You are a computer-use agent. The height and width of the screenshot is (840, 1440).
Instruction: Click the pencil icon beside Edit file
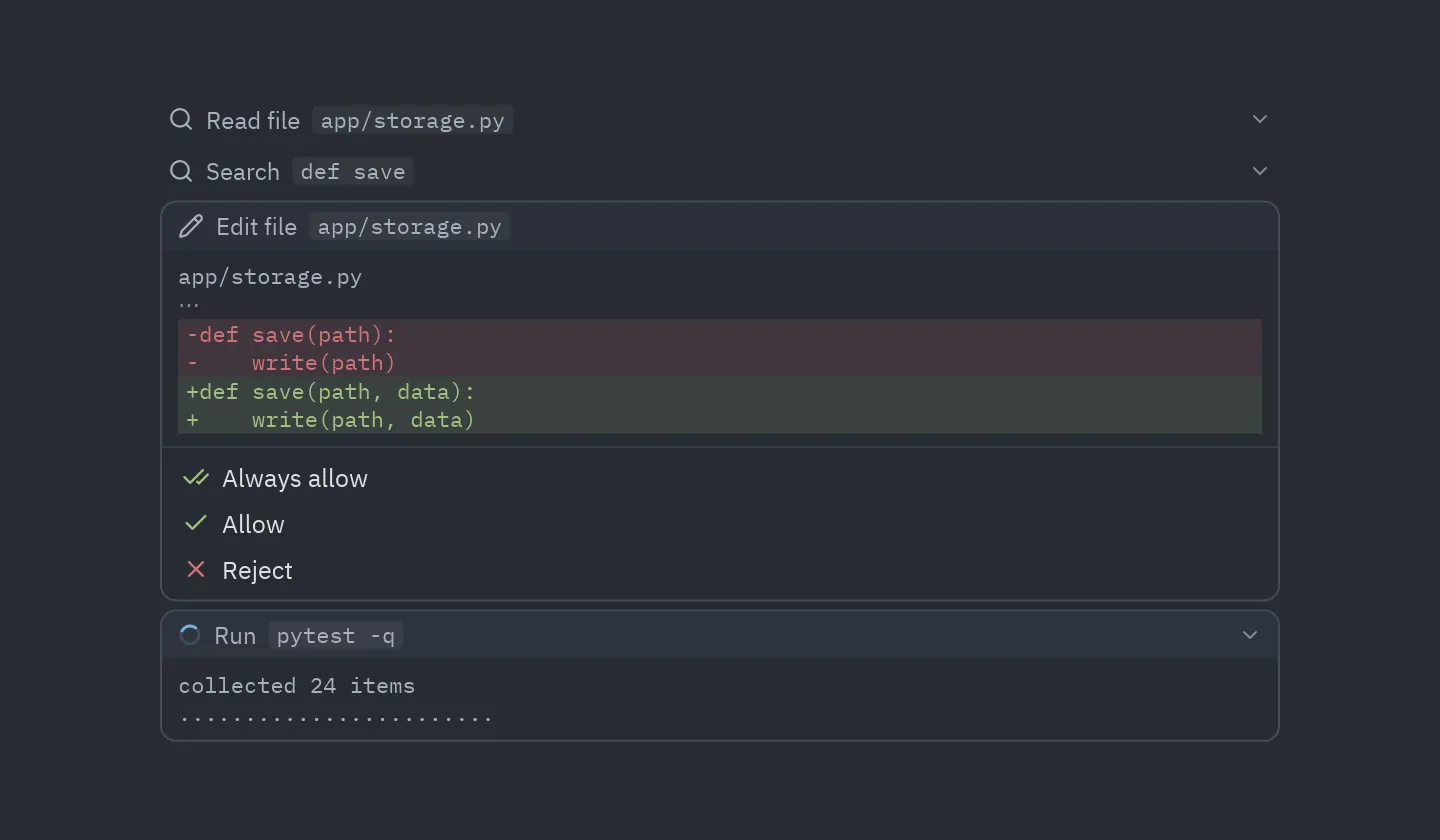pos(191,227)
